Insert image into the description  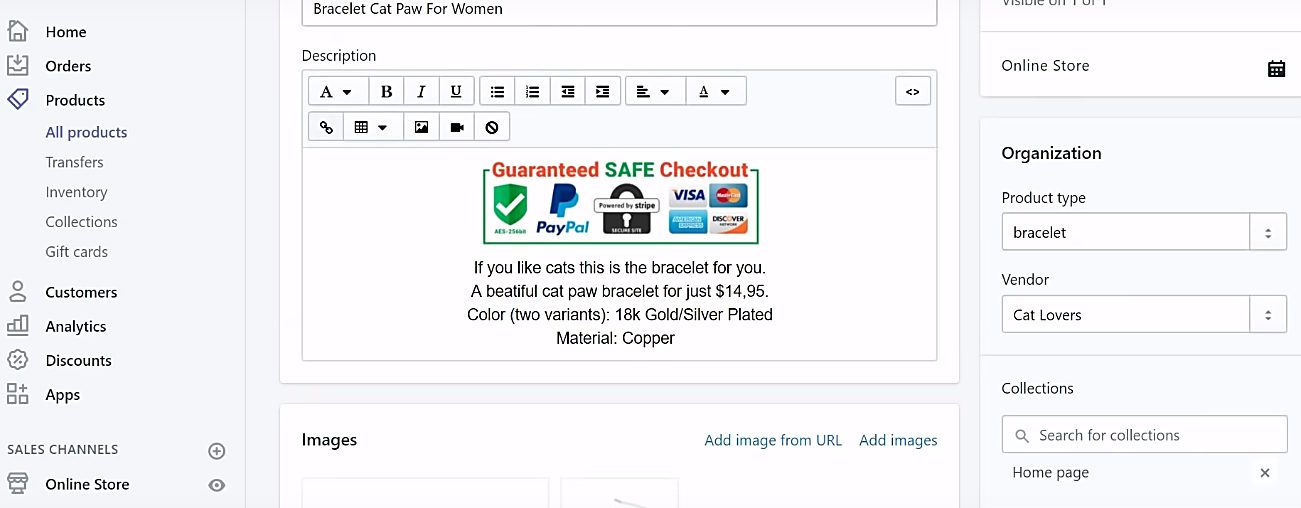point(421,127)
